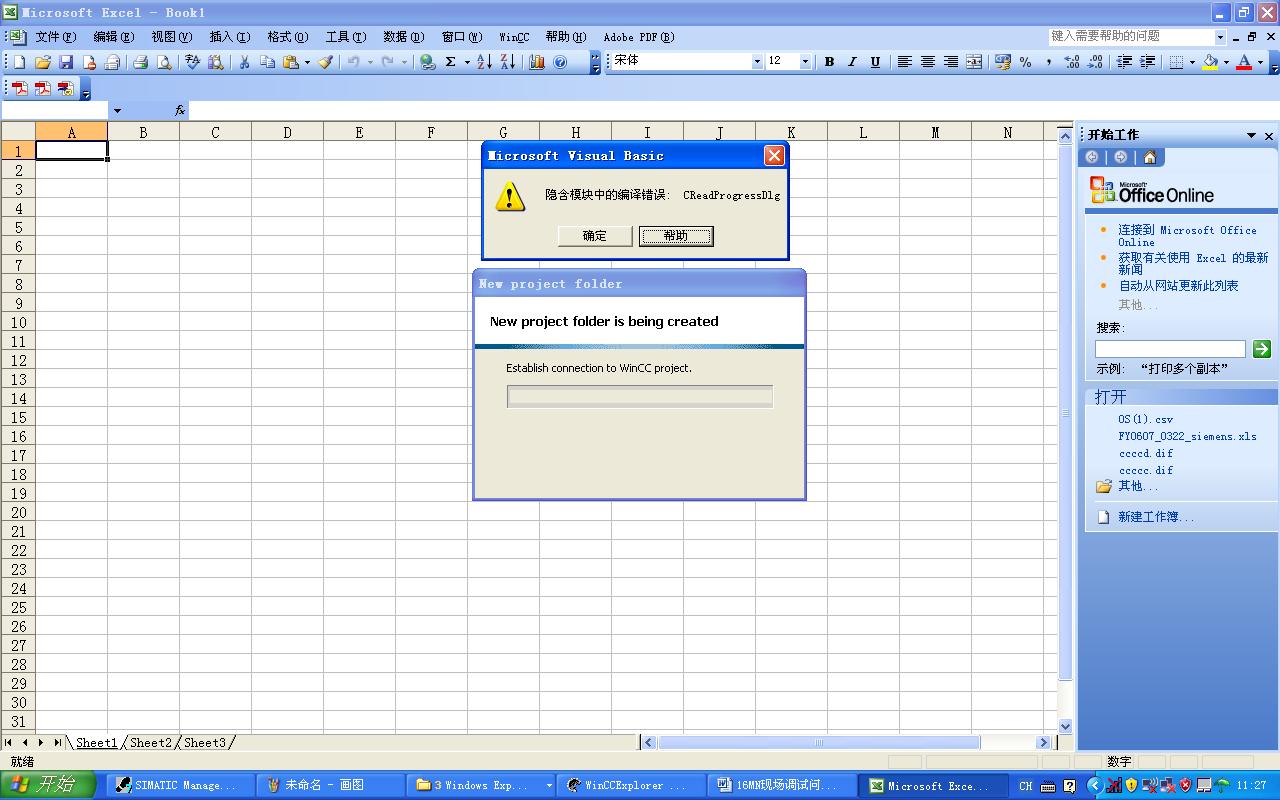Insert a hyperlink with the globe icon
1280x800 pixels.
pos(428,62)
